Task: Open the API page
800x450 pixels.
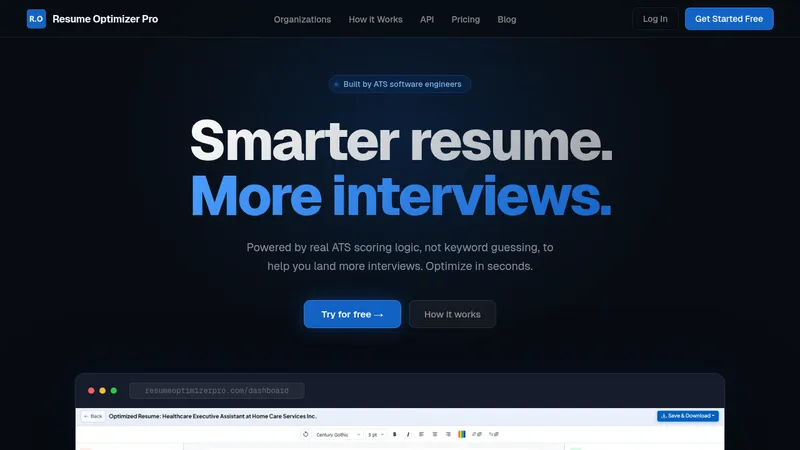Action: tap(427, 19)
